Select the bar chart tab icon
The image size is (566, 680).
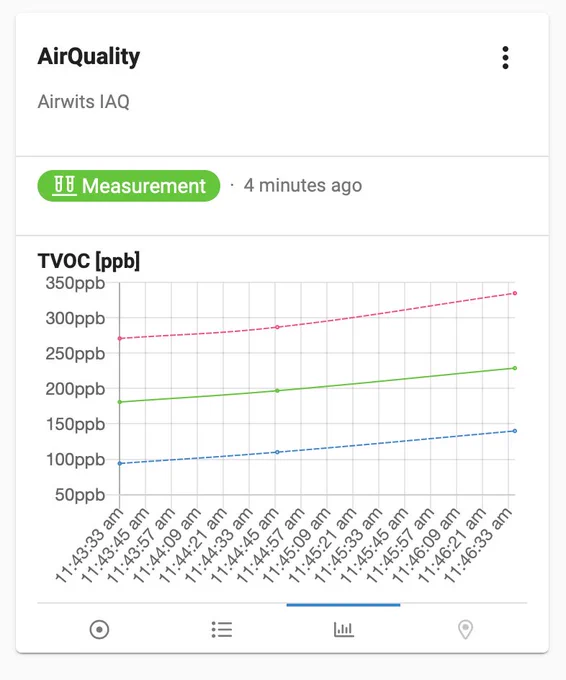pyautogui.click(x=344, y=629)
